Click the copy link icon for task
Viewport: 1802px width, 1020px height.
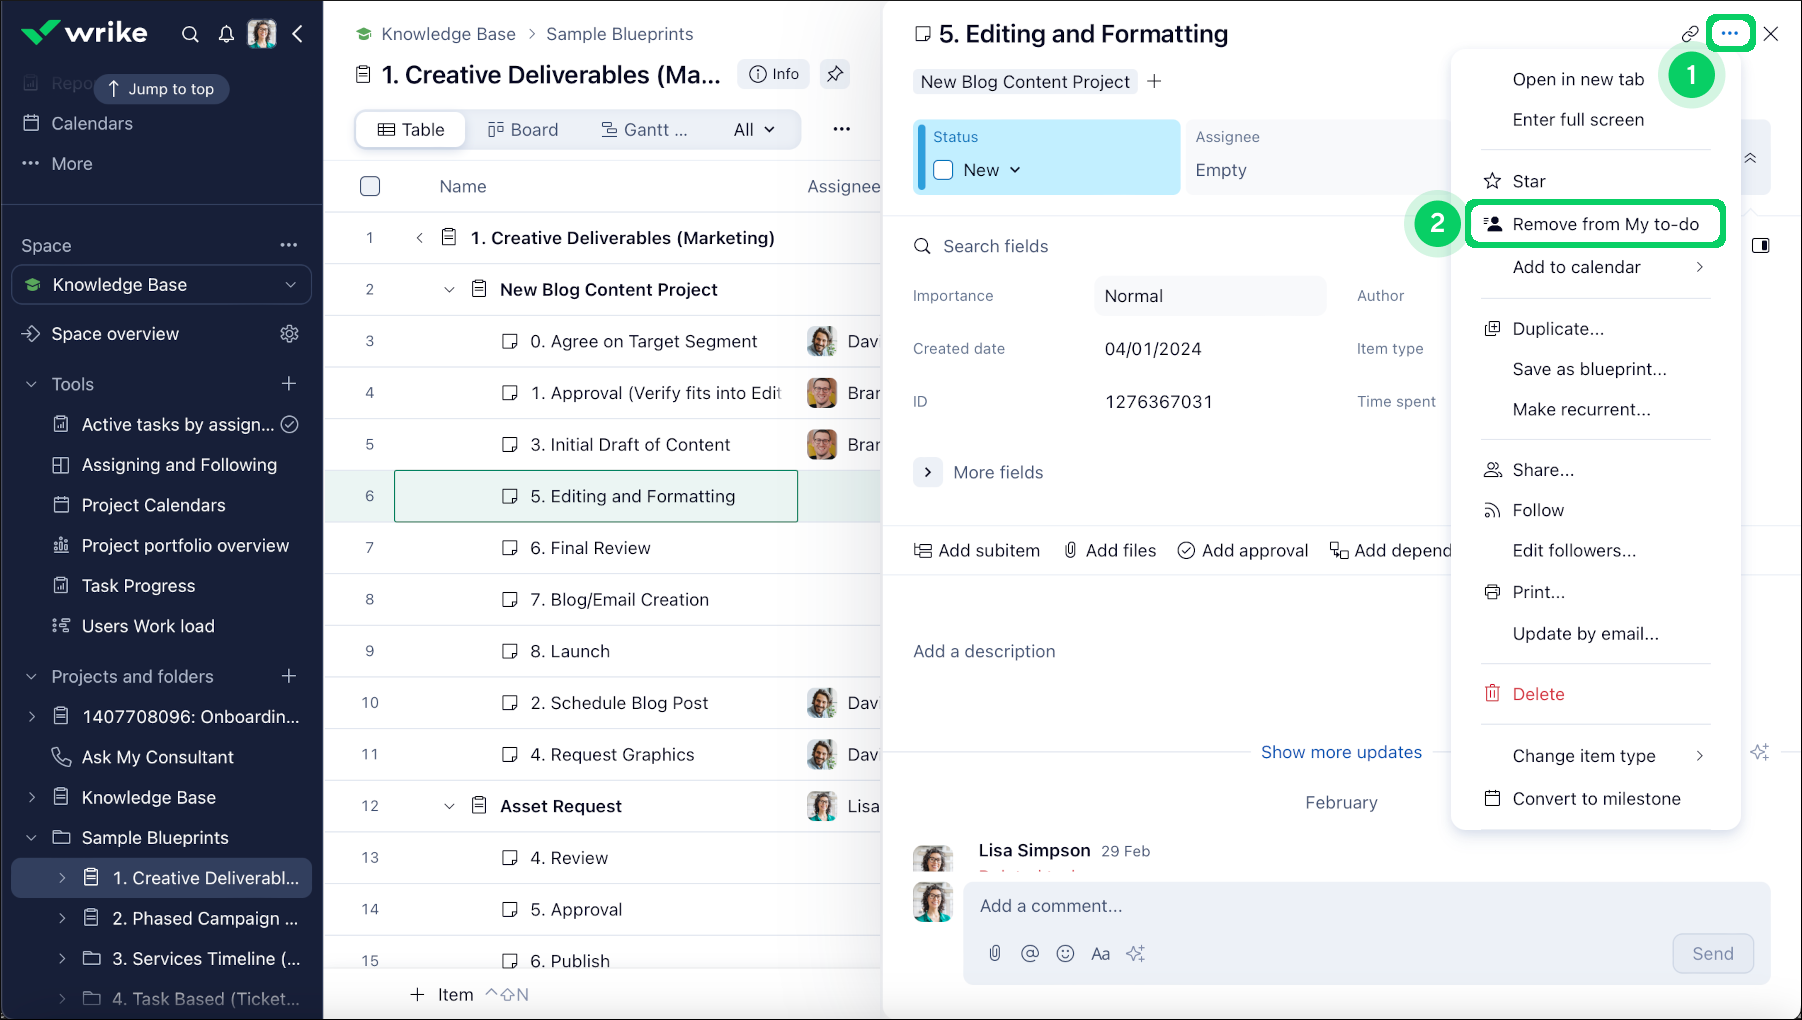tap(1690, 34)
